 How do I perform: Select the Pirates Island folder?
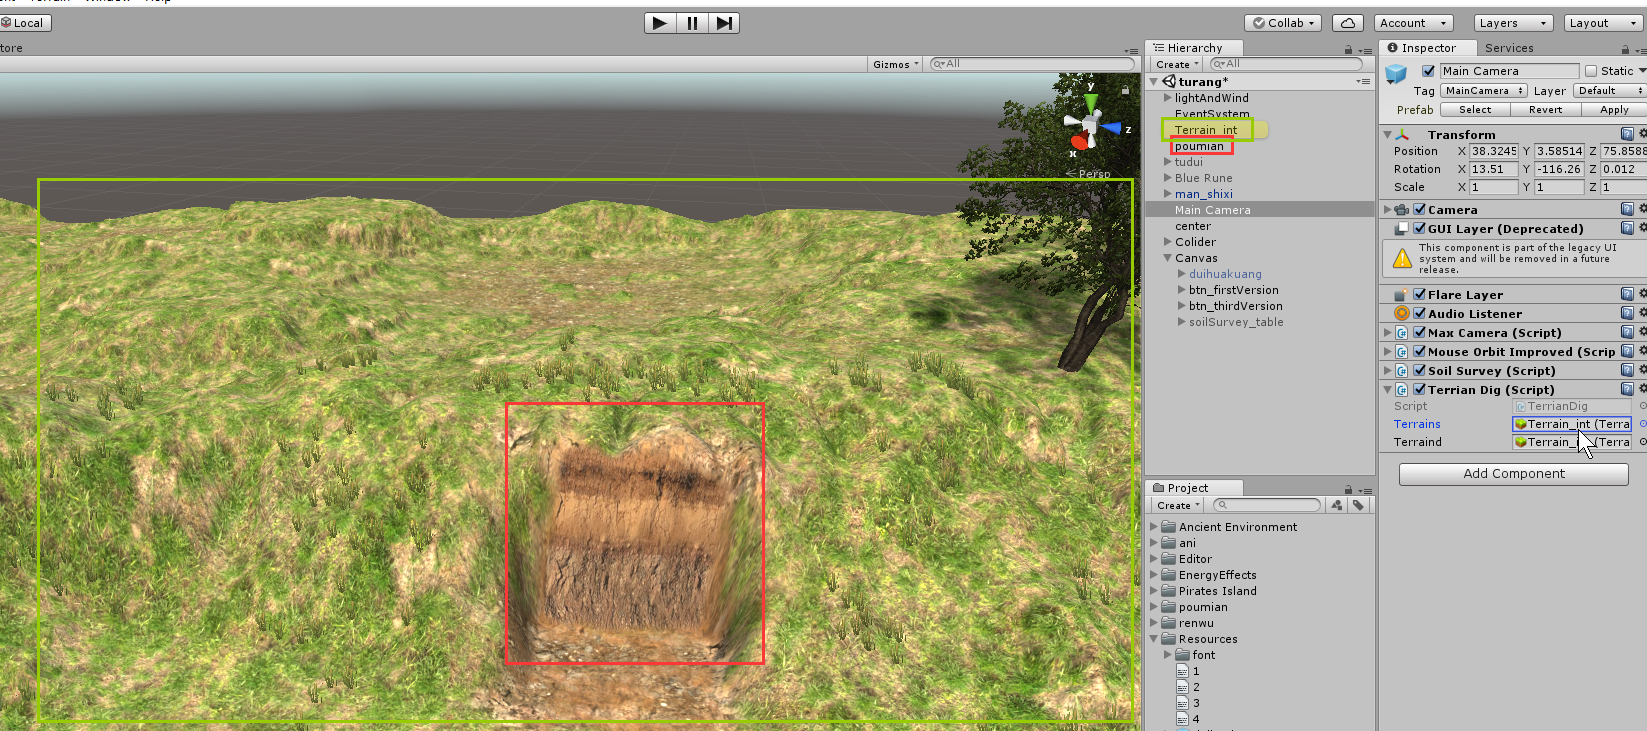(1217, 591)
